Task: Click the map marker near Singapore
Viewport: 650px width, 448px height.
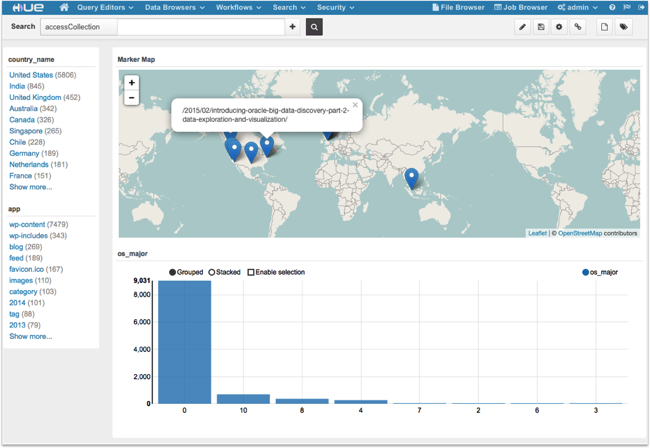Action: pos(411,179)
